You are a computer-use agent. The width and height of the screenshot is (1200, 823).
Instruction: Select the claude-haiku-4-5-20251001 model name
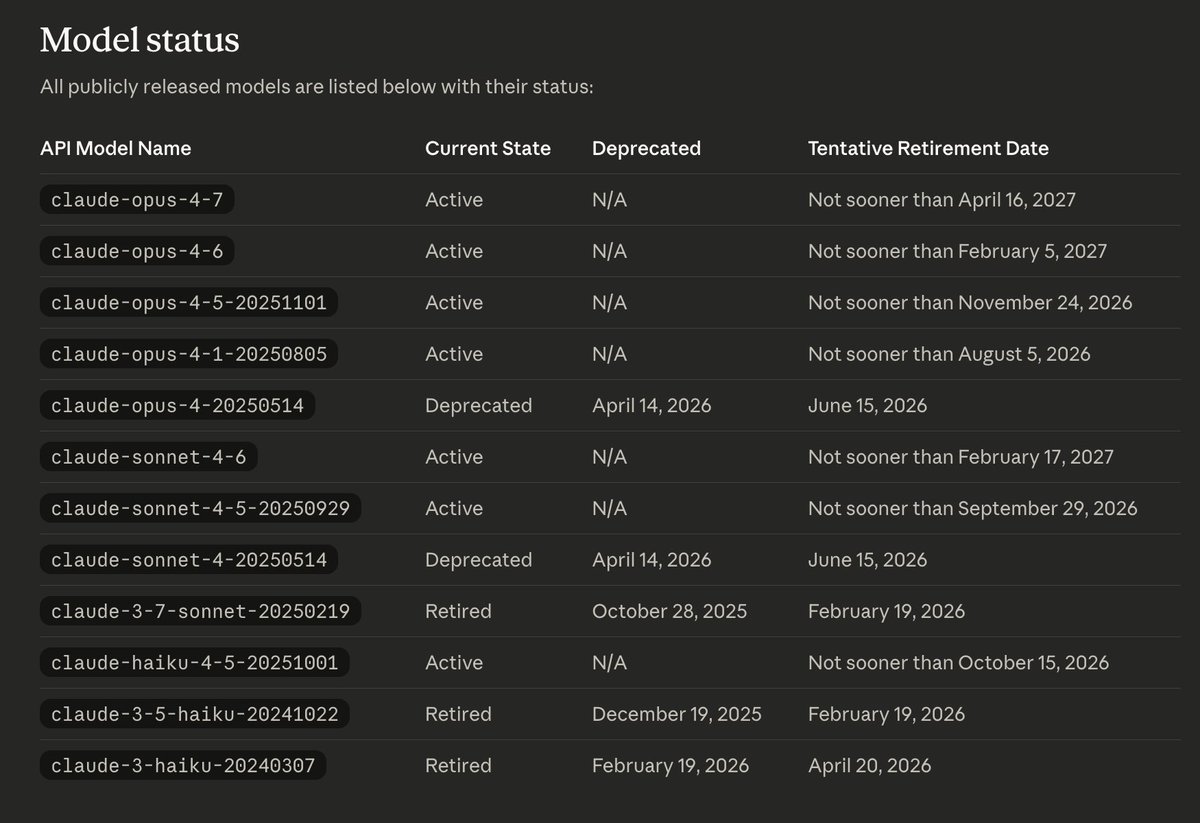(x=195, y=662)
